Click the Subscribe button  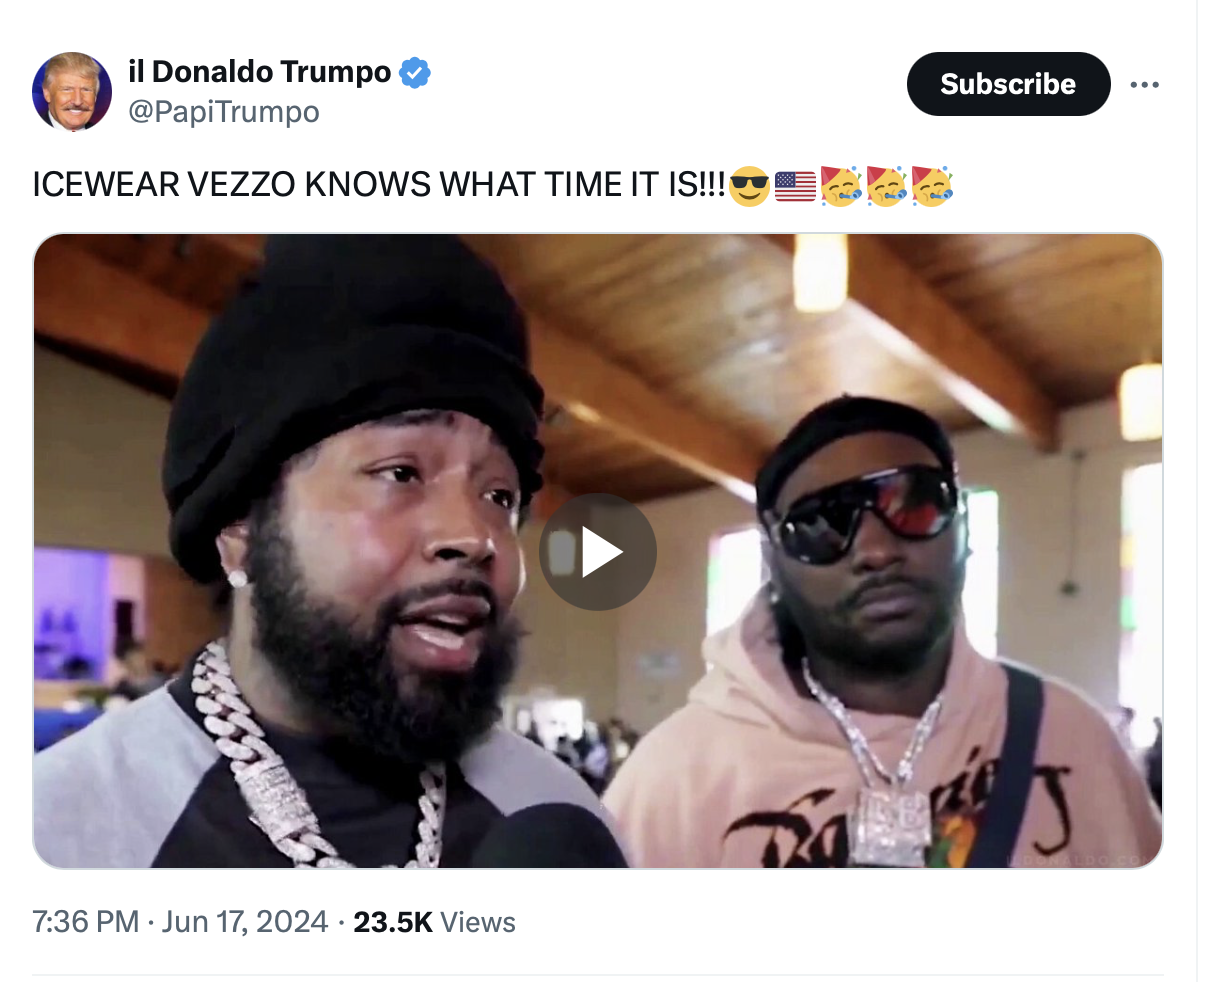click(1008, 84)
